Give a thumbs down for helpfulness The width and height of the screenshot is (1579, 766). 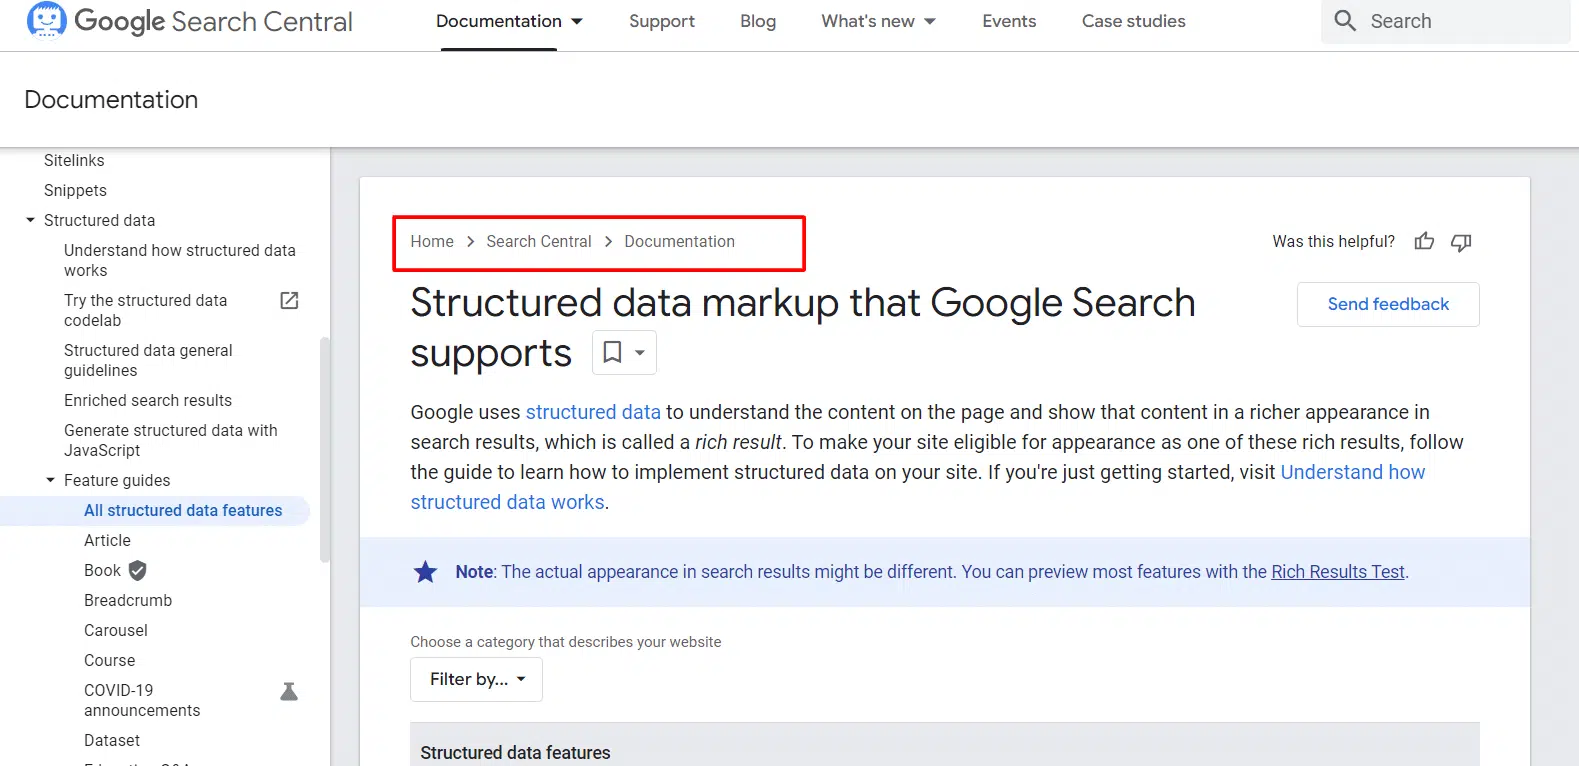[1461, 242]
